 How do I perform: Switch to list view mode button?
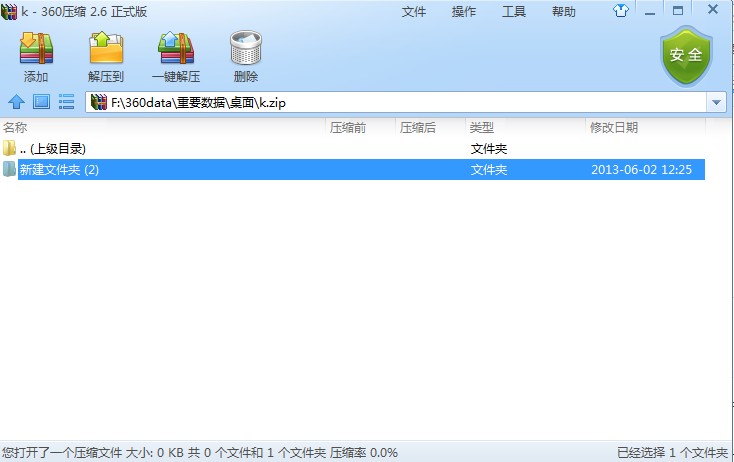(x=66, y=102)
